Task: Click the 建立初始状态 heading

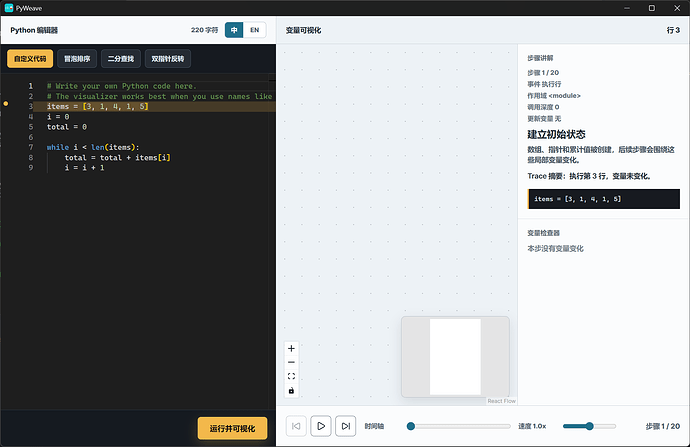Action: [556, 134]
